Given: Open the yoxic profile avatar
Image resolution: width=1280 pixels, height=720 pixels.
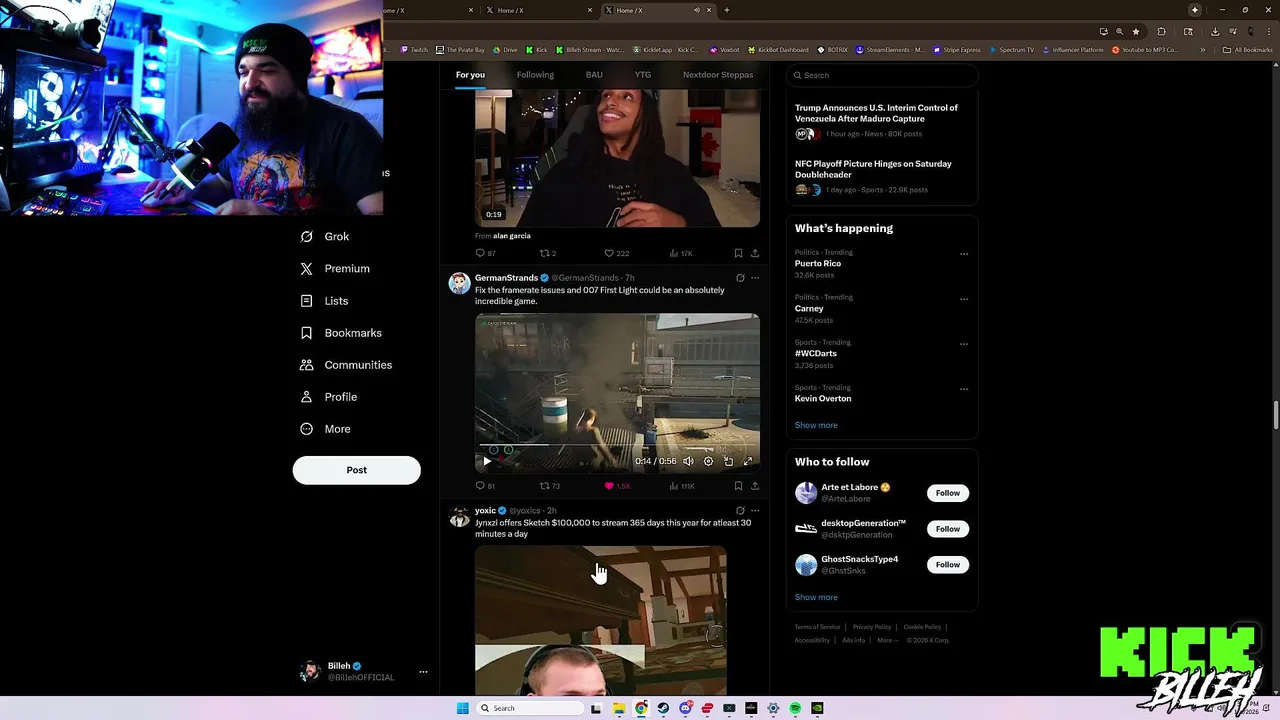Looking at the screenshot, I should pyautogui.click(x=459, y=517).
